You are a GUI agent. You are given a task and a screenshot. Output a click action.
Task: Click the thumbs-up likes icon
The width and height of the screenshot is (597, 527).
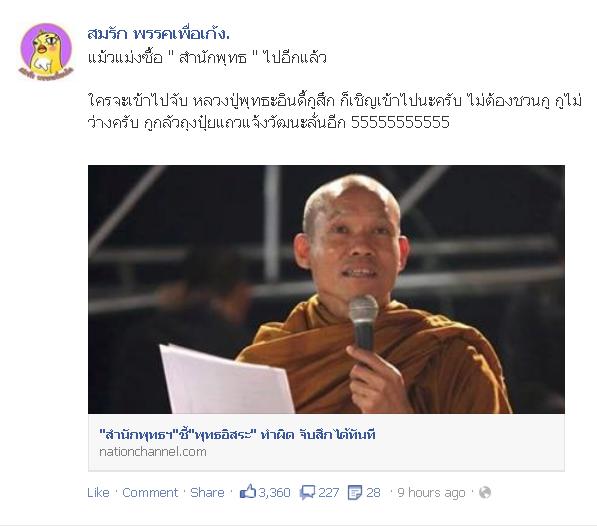click(x=247, y=492)
